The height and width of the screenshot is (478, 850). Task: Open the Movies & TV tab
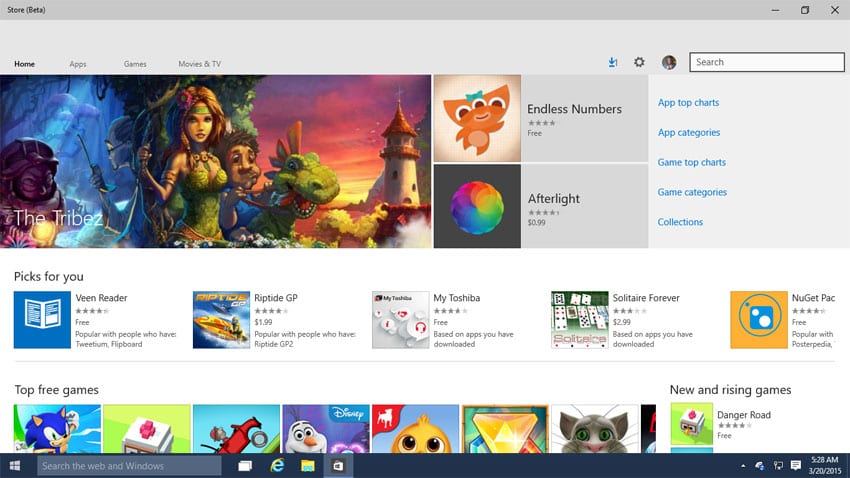[x=199, y=64]
